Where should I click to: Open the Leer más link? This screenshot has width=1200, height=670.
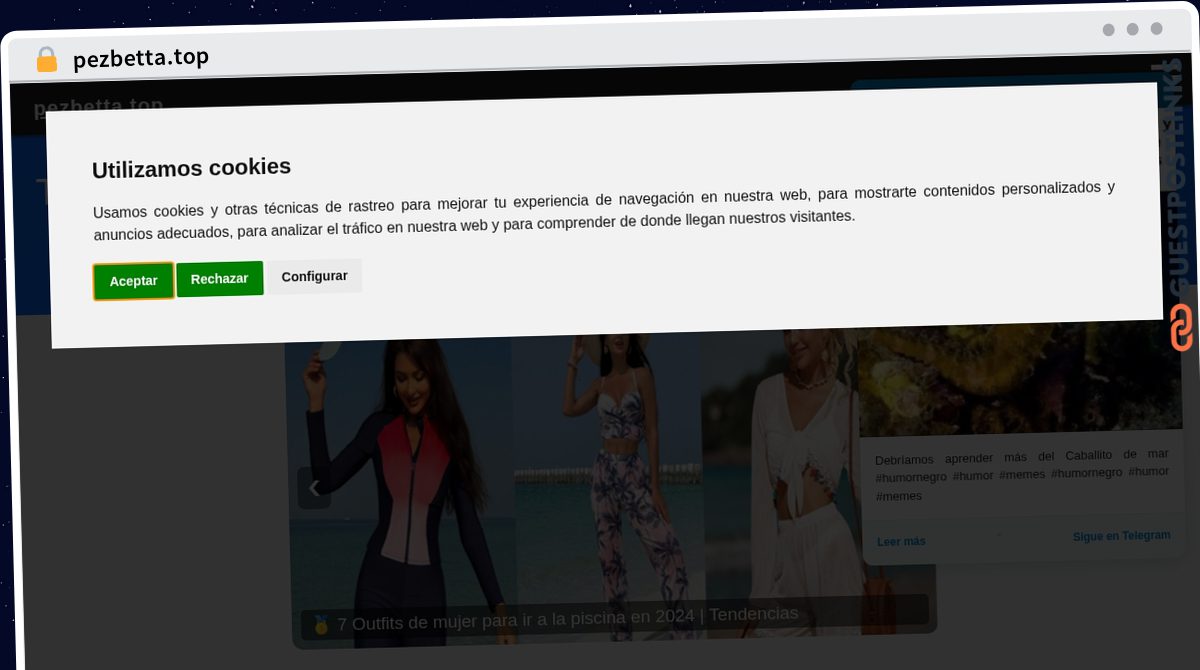[x=901, y=541]
